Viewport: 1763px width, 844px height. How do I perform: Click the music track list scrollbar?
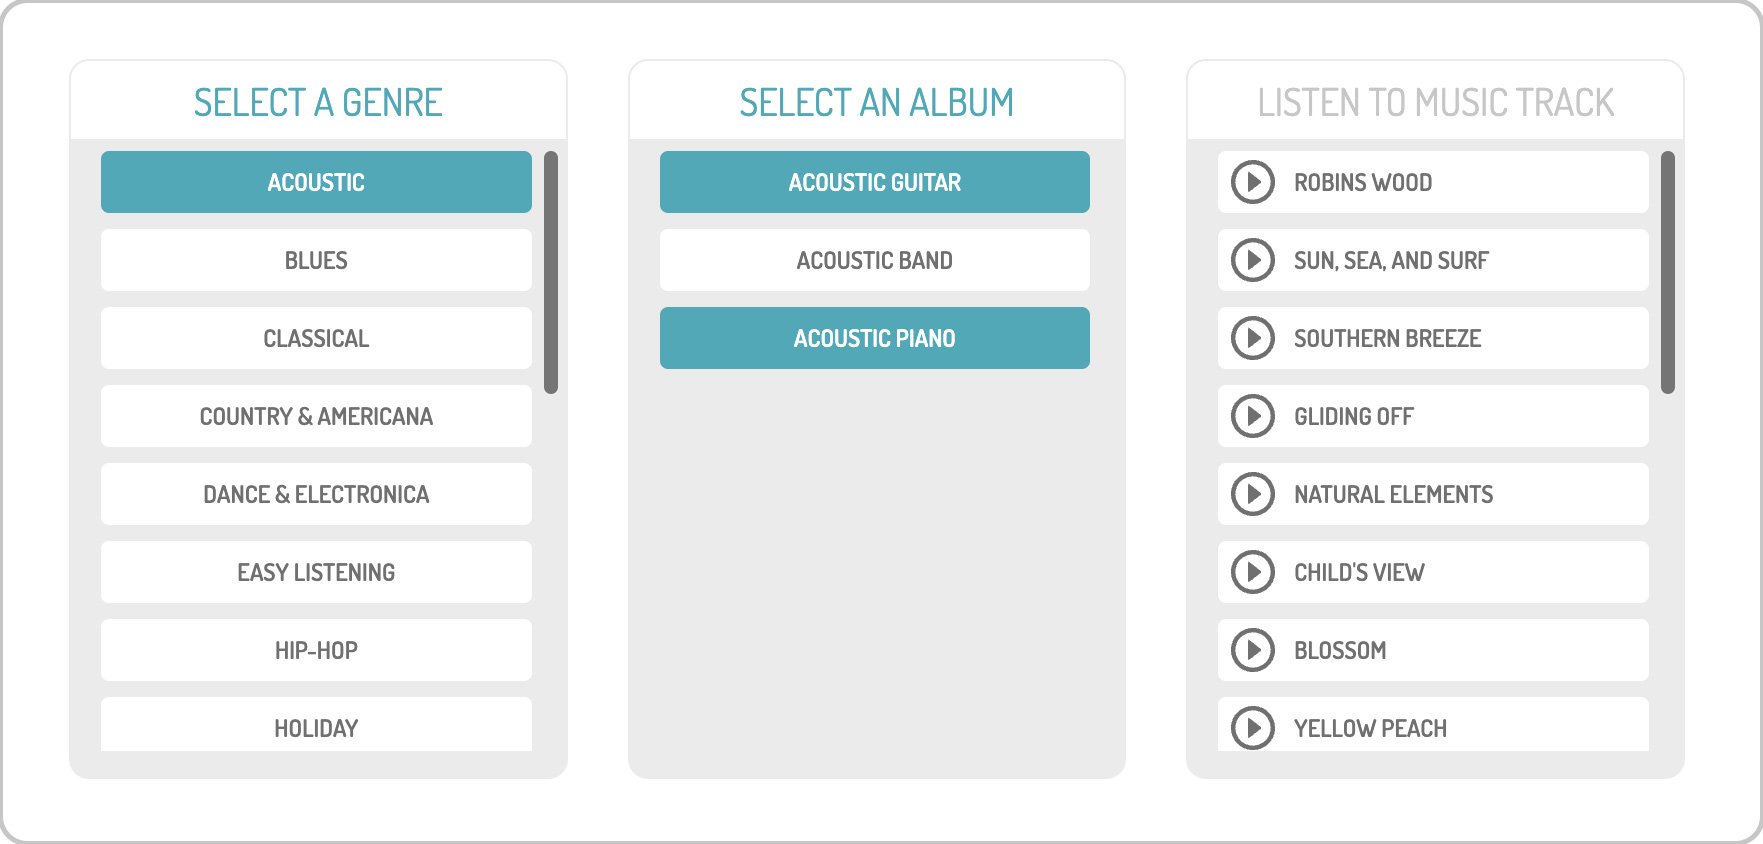pyautogui.click(x=1666, y=270)
